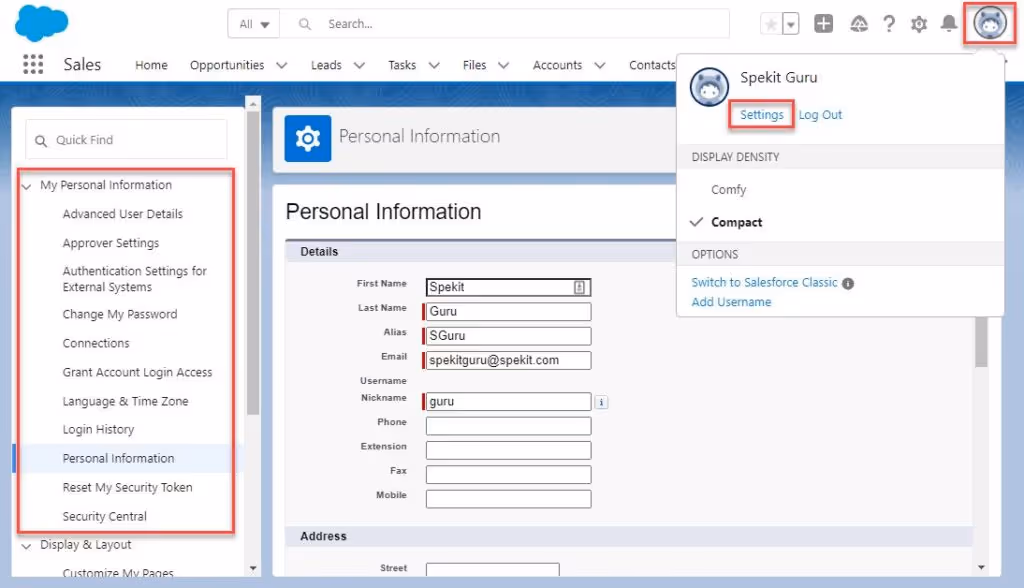Click the Quick Find field
The image size is (1024, 588).
tap(126, 140)
